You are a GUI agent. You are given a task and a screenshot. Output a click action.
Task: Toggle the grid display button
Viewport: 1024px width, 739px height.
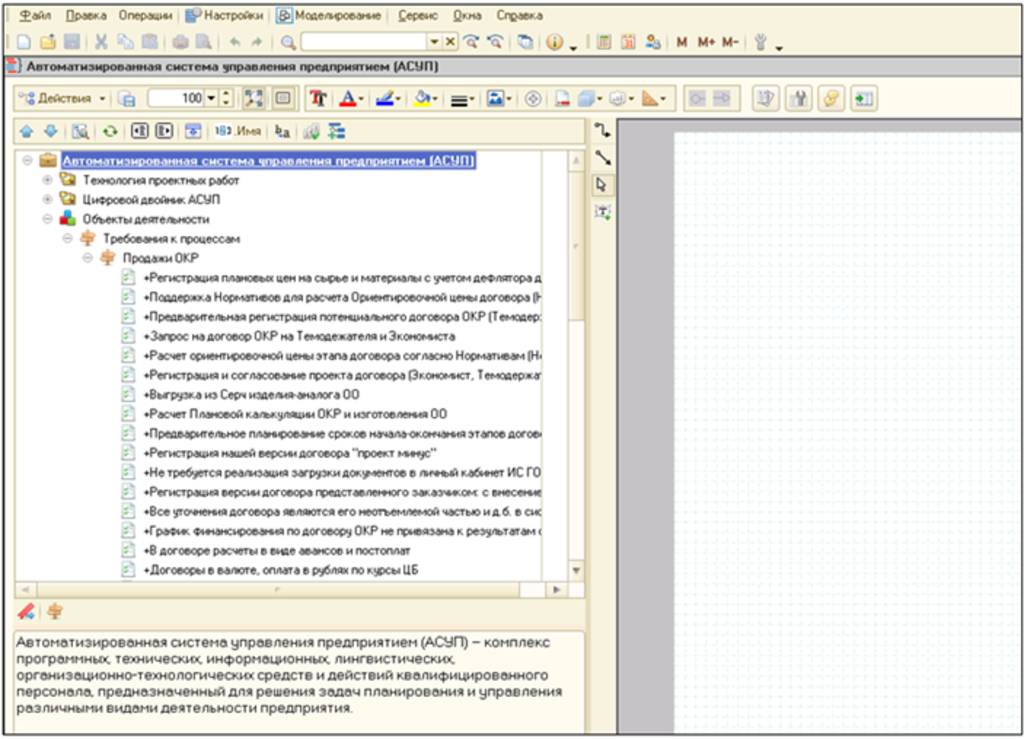point(283,98)
